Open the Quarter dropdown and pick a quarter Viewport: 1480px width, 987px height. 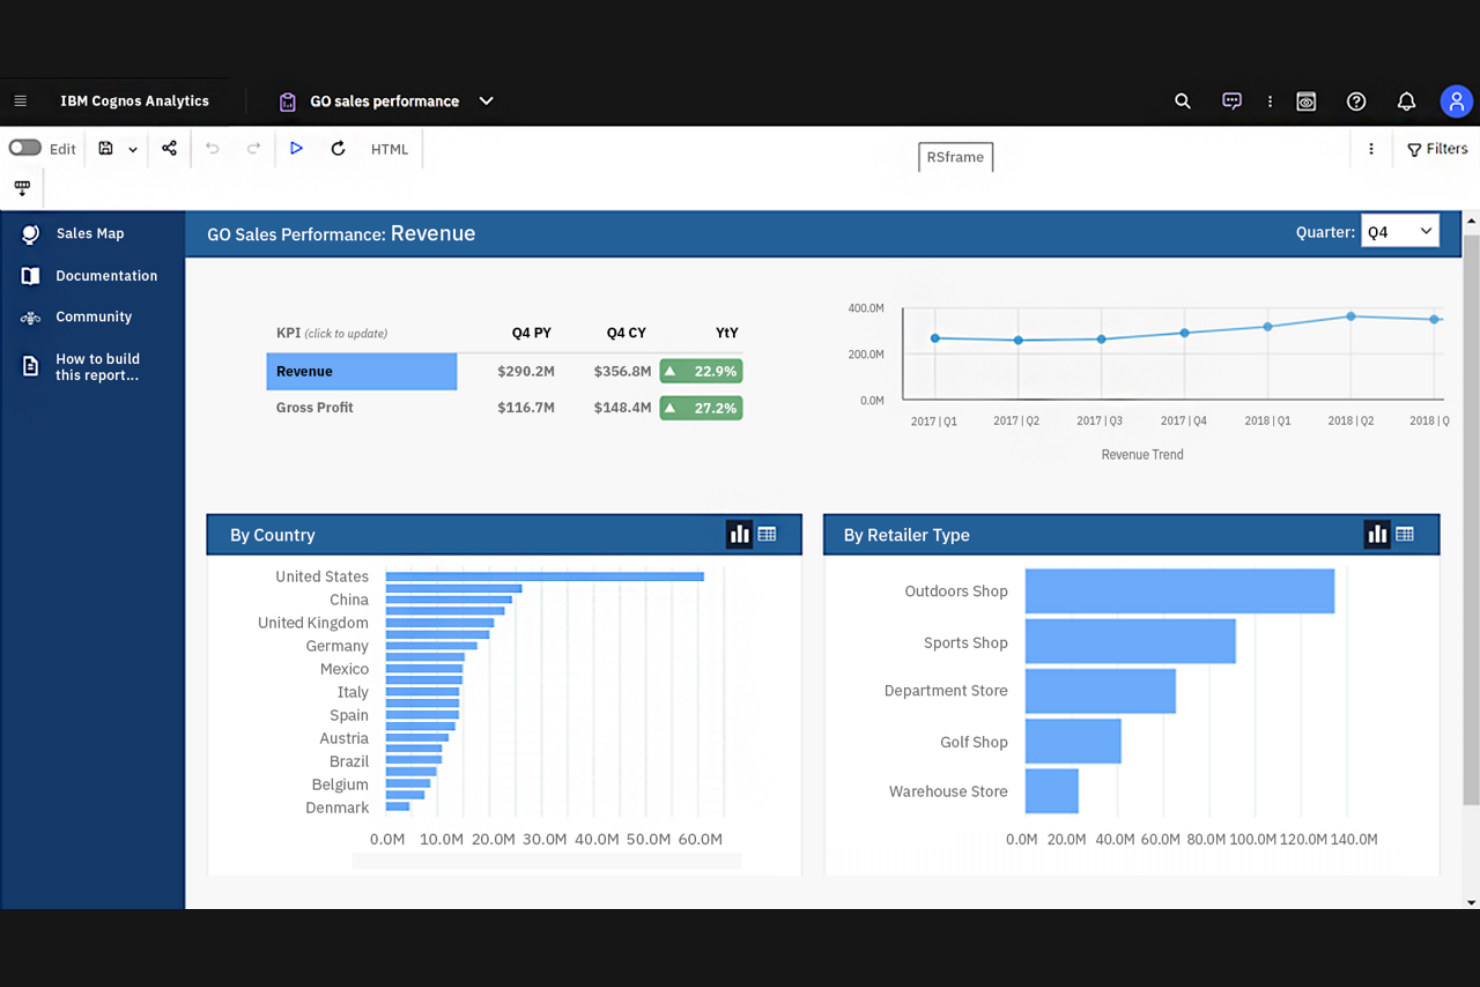1399,231
